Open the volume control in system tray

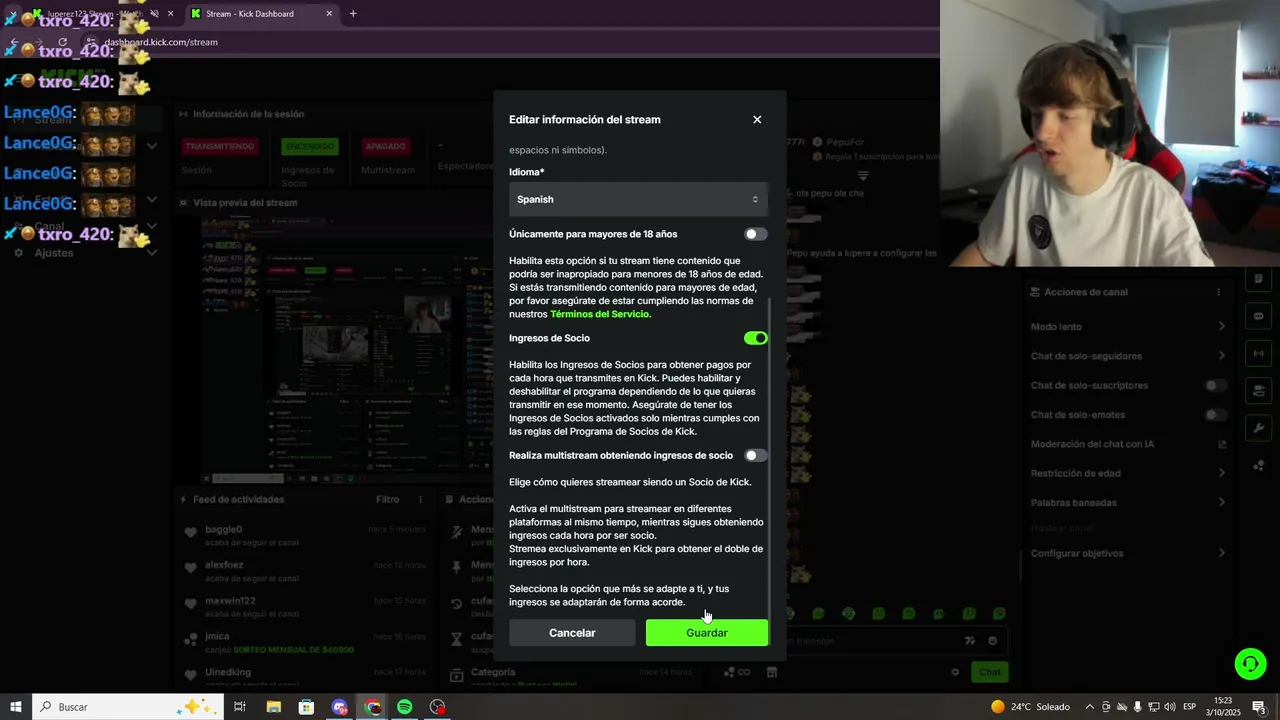[x=1171, y=707]
